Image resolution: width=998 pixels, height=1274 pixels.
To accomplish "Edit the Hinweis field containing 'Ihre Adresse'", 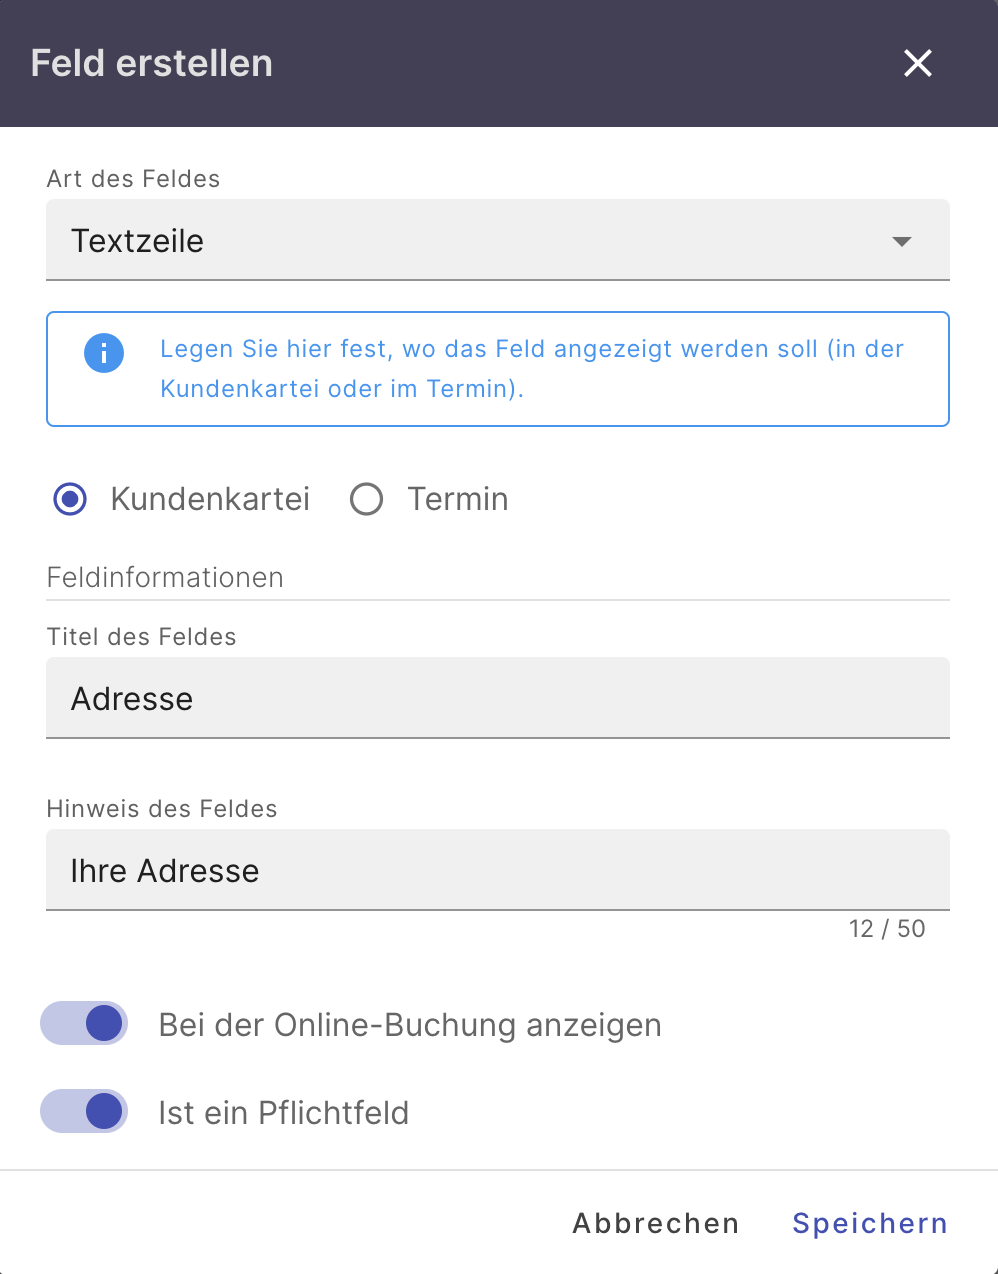I will click(x=498, y=870).
